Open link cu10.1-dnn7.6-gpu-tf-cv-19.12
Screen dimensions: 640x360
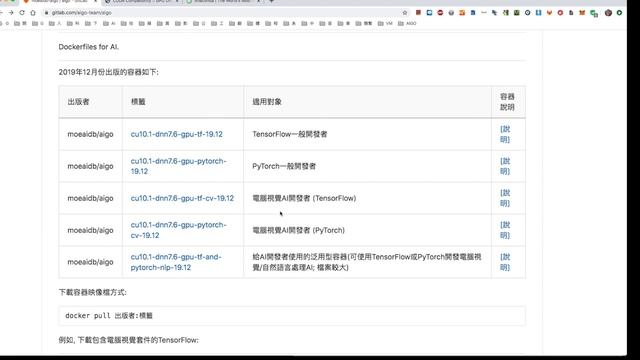[x=182, y=198]
